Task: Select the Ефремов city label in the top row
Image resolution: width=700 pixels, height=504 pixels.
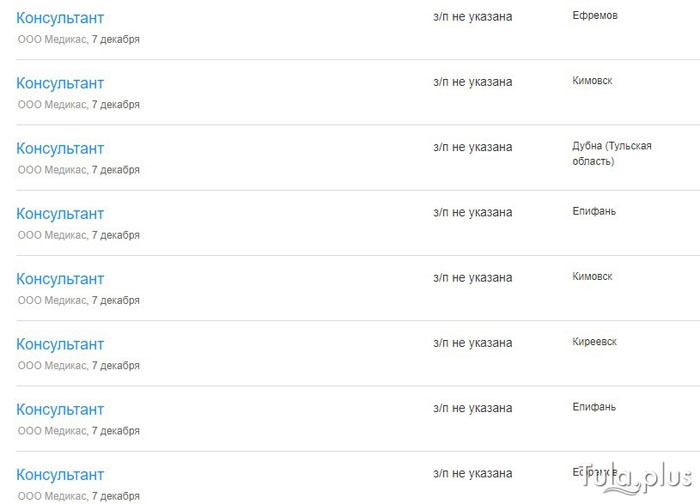Action: click(595, 16)
